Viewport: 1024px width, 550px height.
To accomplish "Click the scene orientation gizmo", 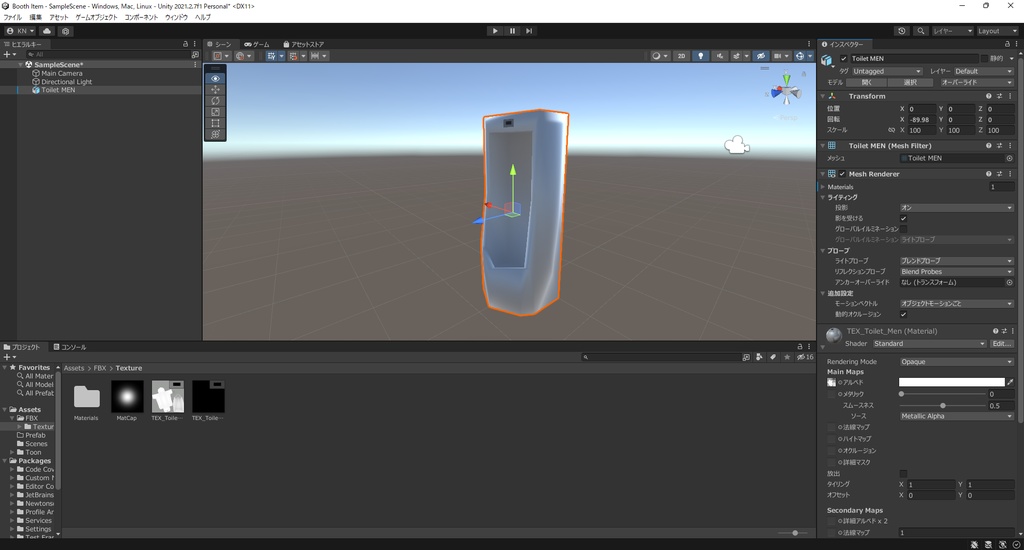I will (x=786, y=92).
